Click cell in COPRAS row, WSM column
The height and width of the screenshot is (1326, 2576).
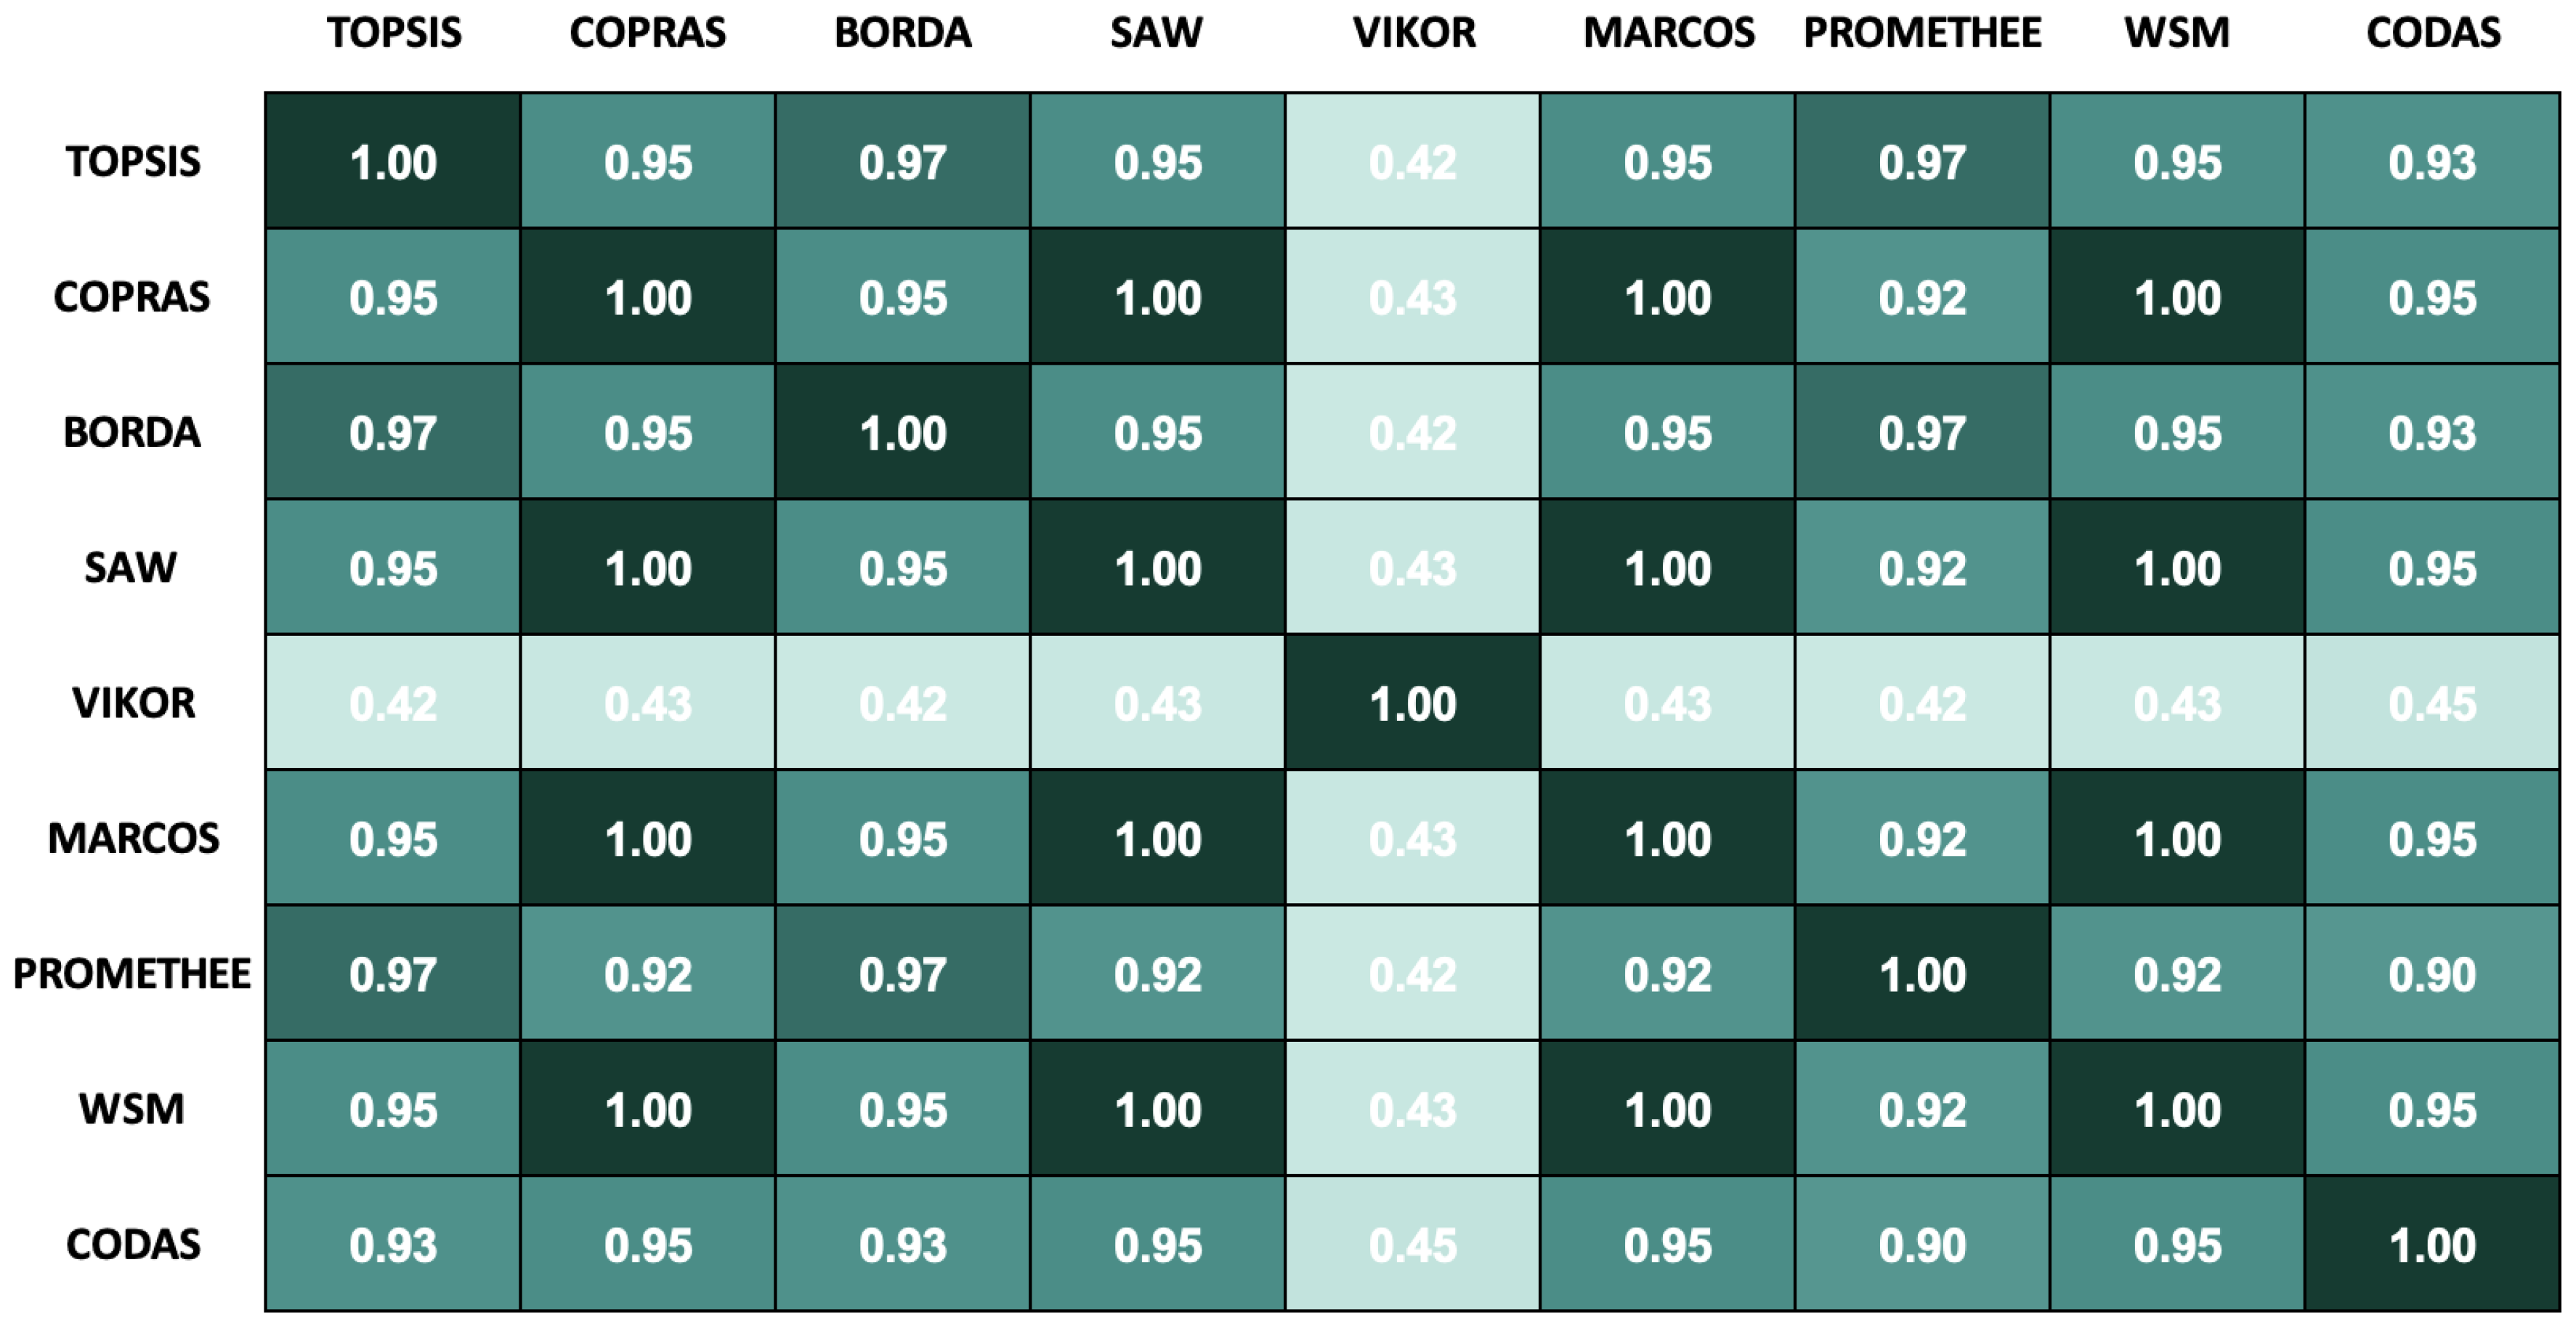tap(2177, 297)
